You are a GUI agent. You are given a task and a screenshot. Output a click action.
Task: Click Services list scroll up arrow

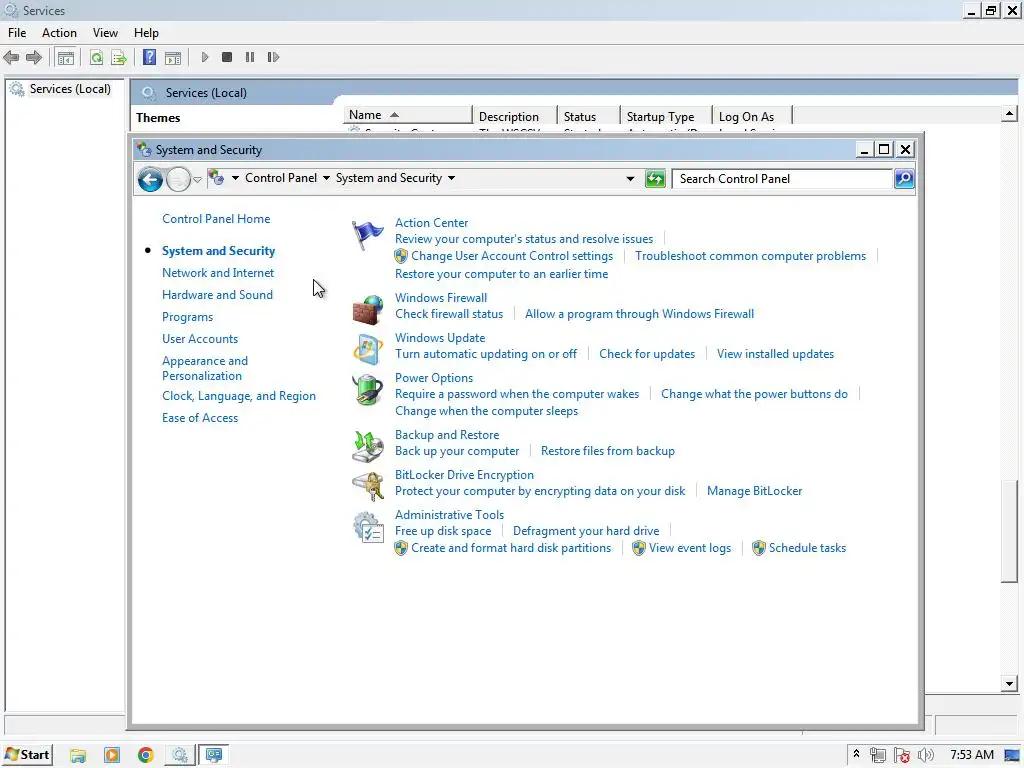[1009, 114]
